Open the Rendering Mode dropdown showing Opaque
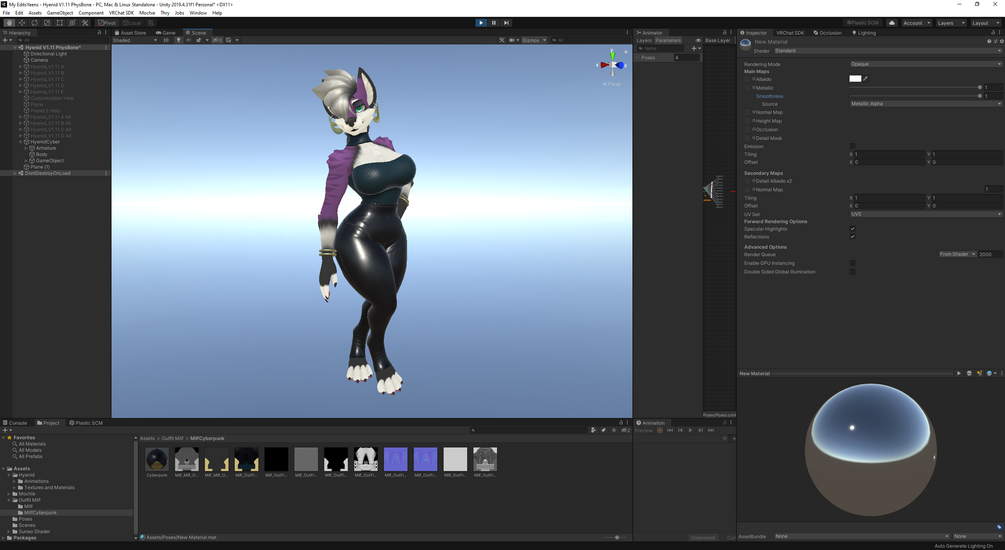The width and height of the screenshot is (1005, 550). pyautogui.click(x=926, y=64)
